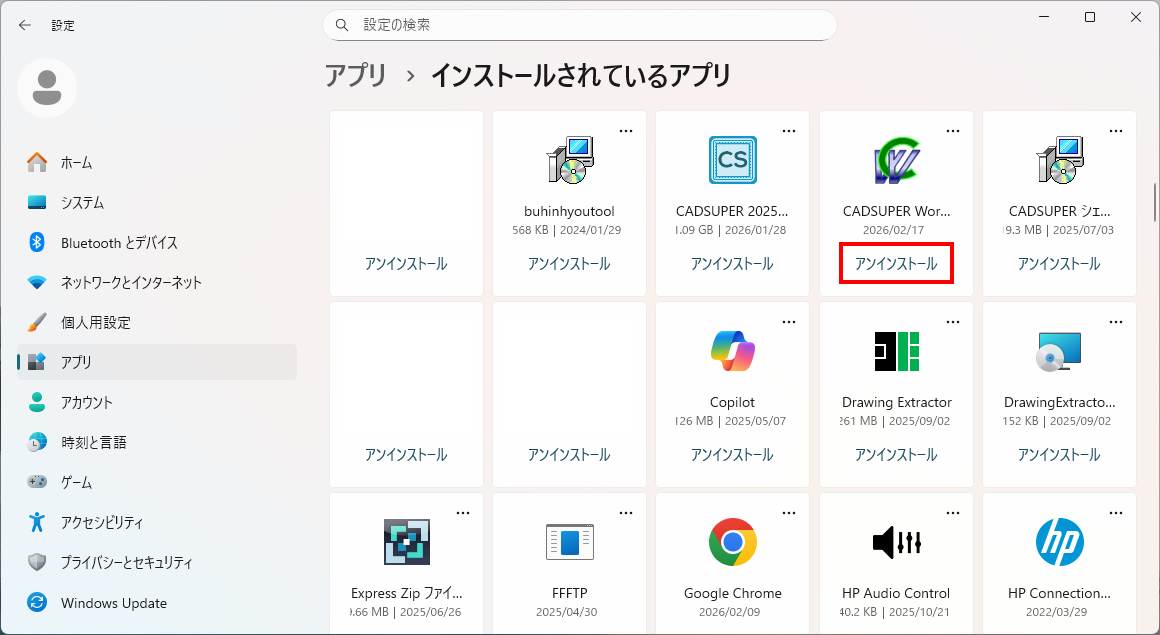
Task: Open more options for Copilot
Action: coord(789,322)
